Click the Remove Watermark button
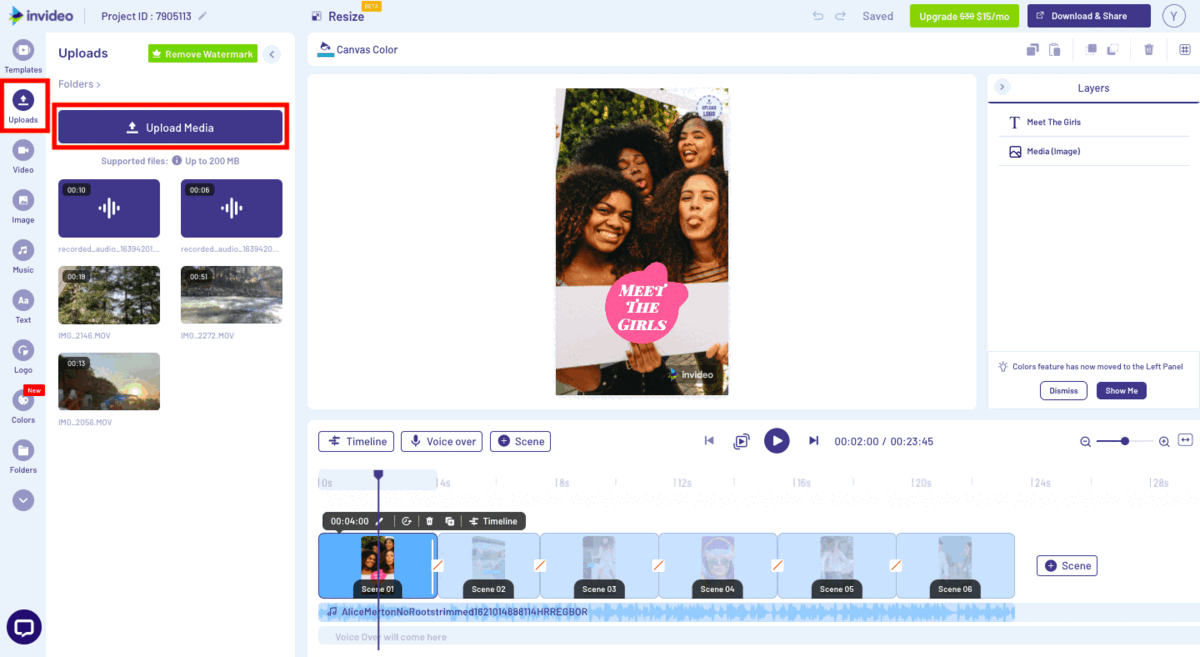This screenshot has height=657, width=1200. (202, 53)
